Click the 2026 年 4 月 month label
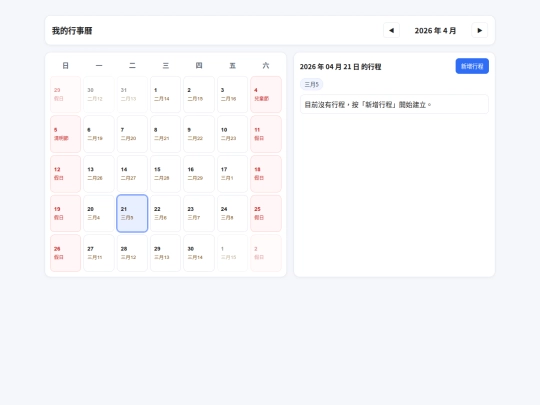The width and height of the screenshot is (540, 405). coord(435,31)
